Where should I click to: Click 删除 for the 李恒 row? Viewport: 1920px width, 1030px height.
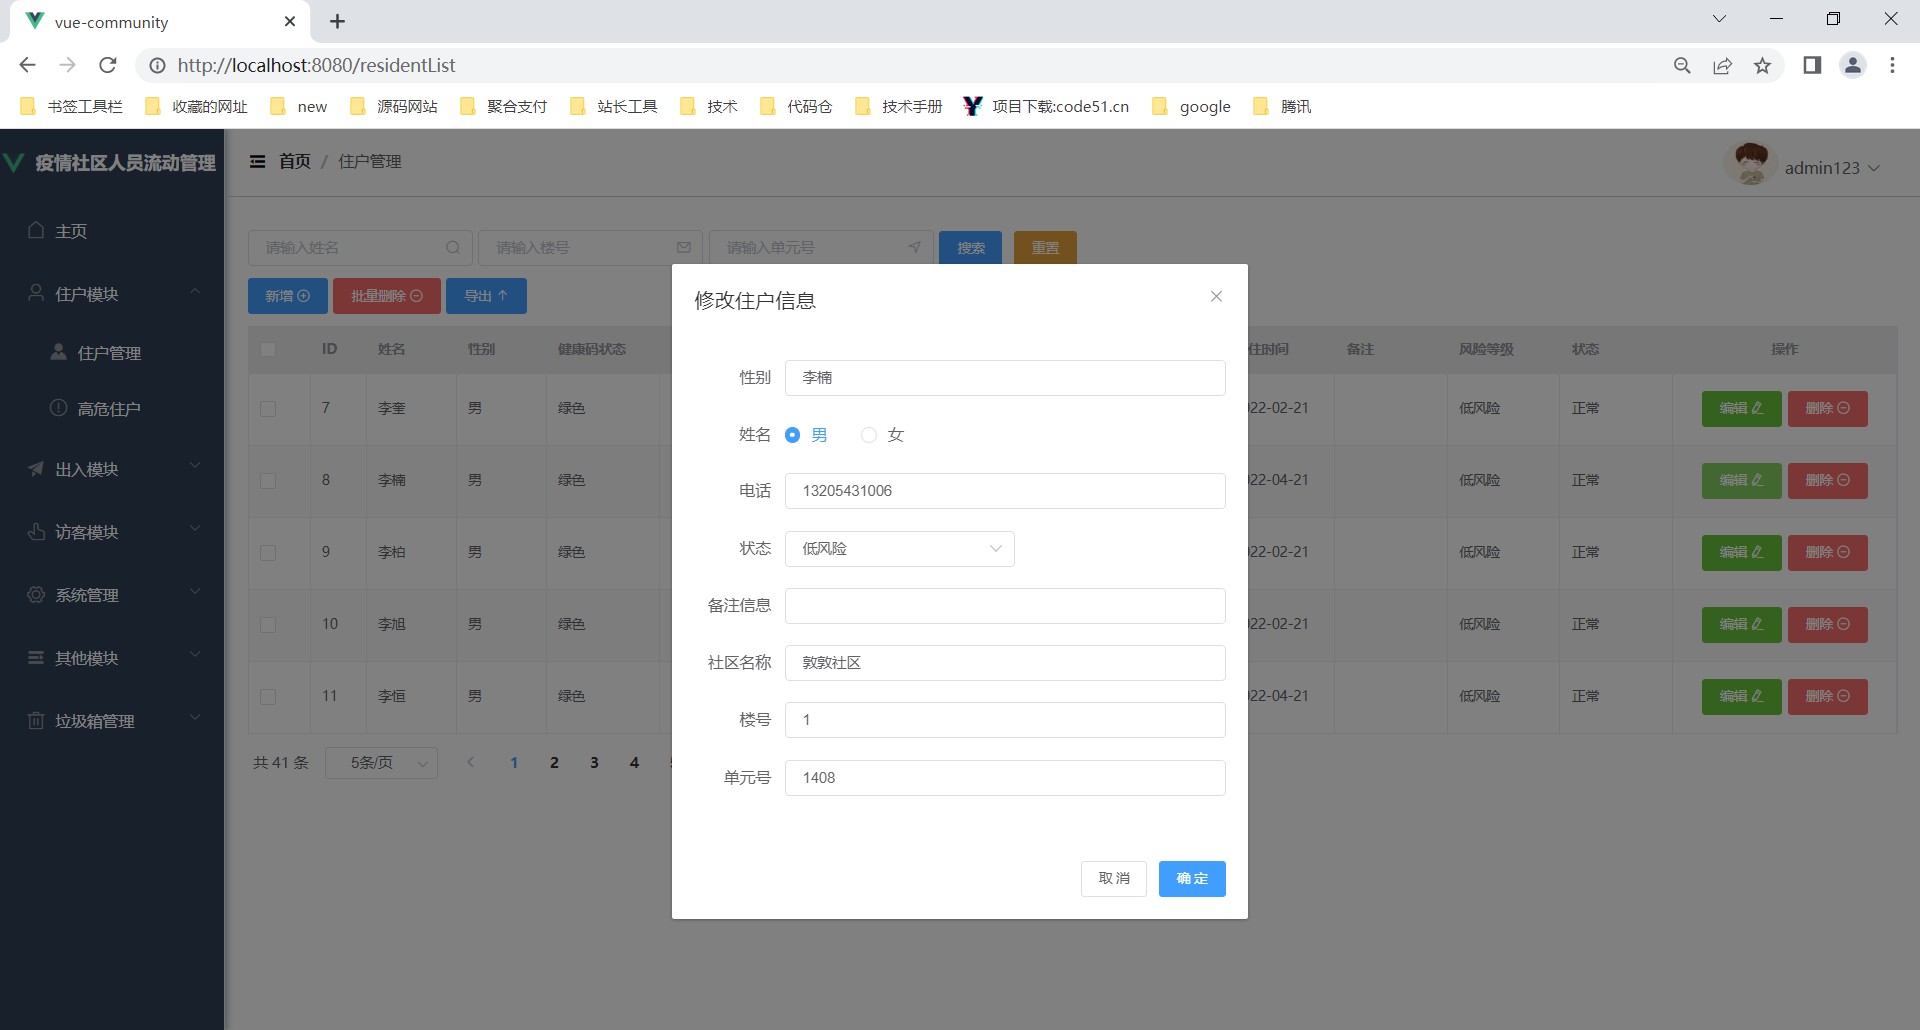pos(1828,697)
